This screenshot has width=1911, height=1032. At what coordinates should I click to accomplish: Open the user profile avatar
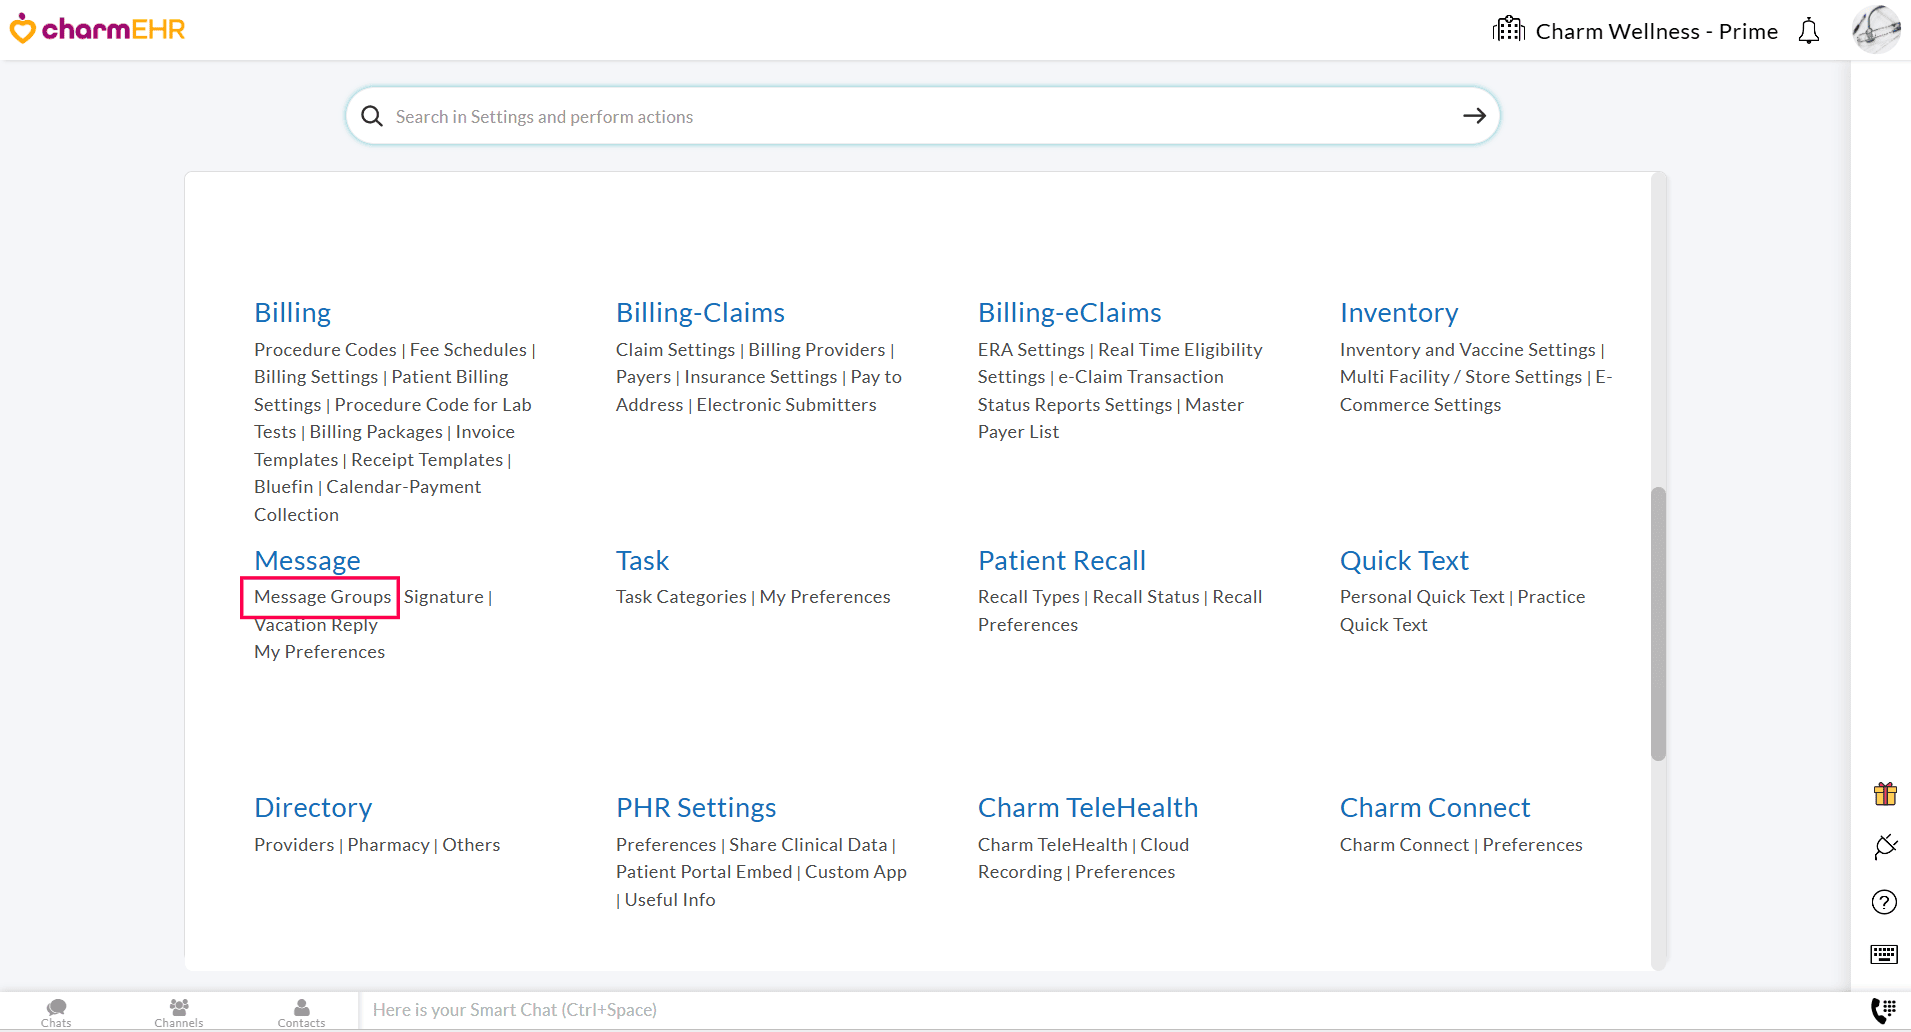[x=1875, y=30]
